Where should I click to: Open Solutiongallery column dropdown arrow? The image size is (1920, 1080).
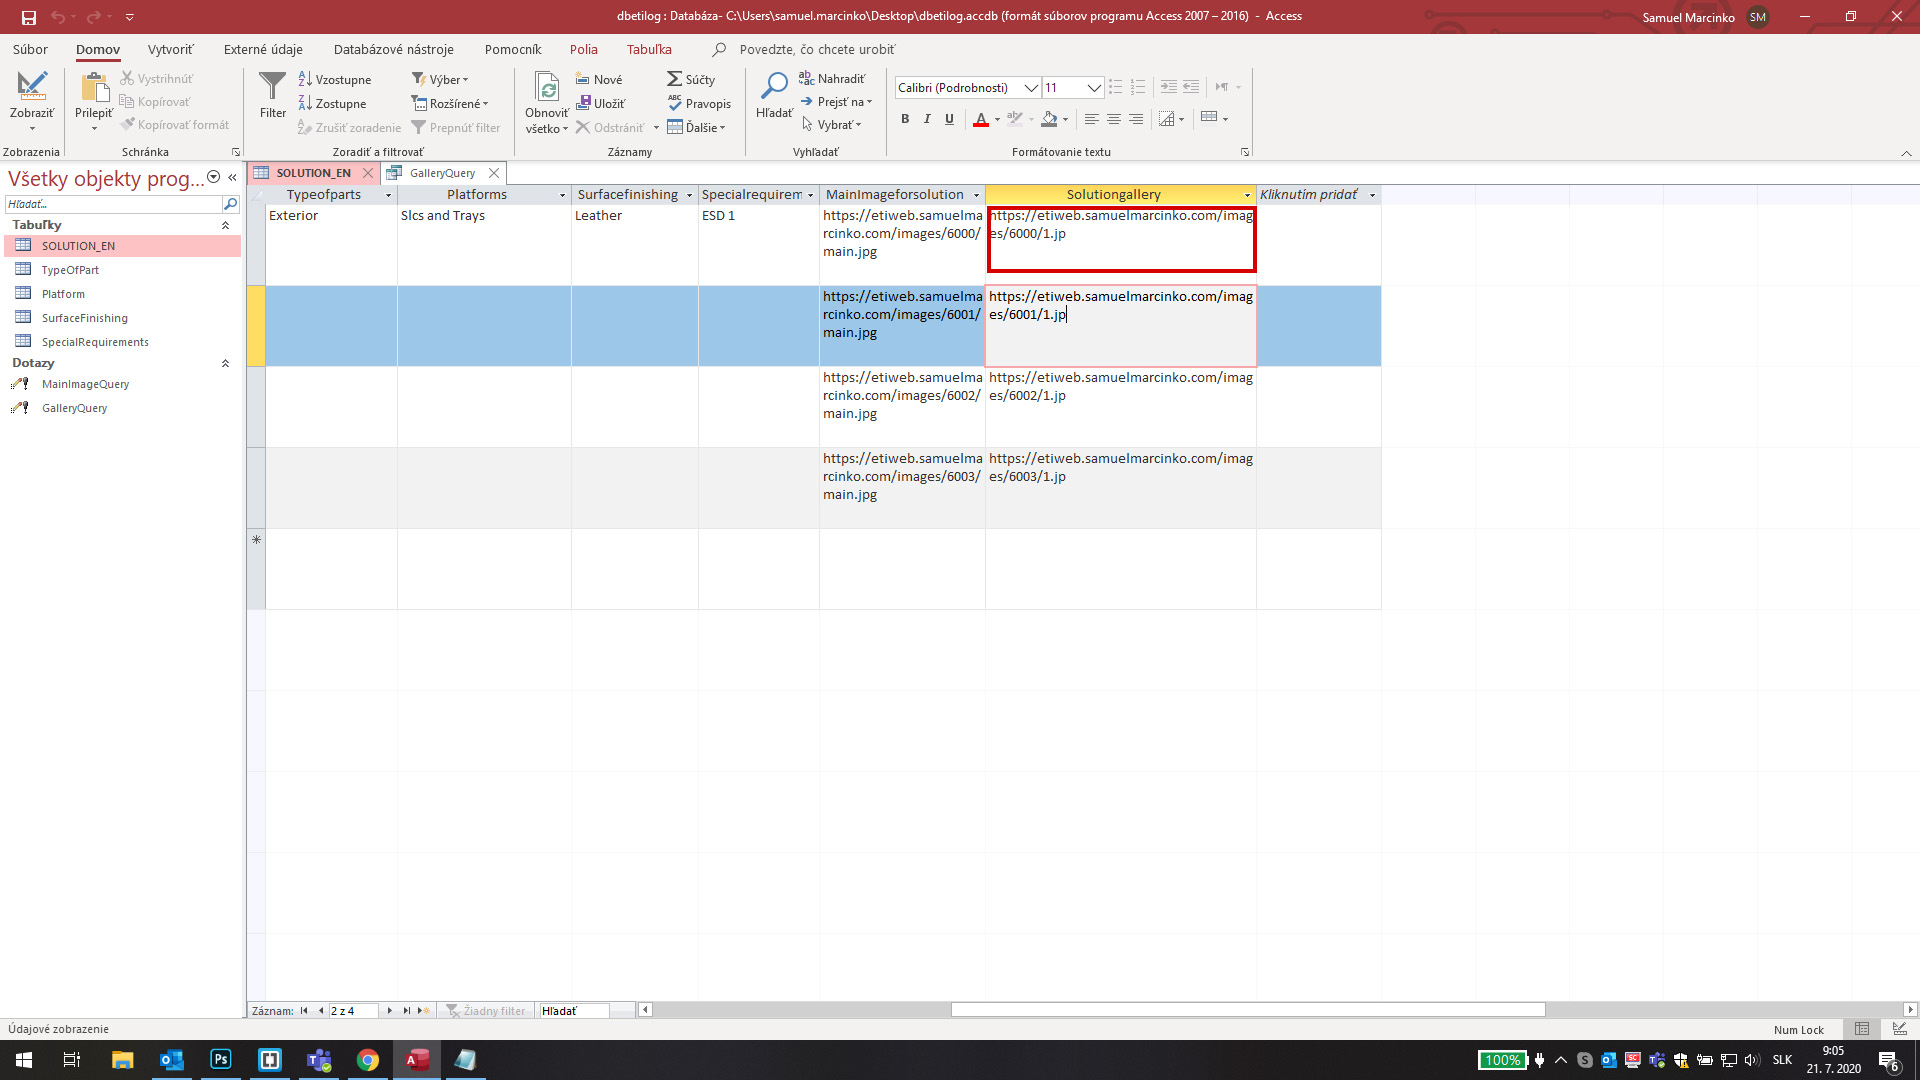pos(1247,195)
